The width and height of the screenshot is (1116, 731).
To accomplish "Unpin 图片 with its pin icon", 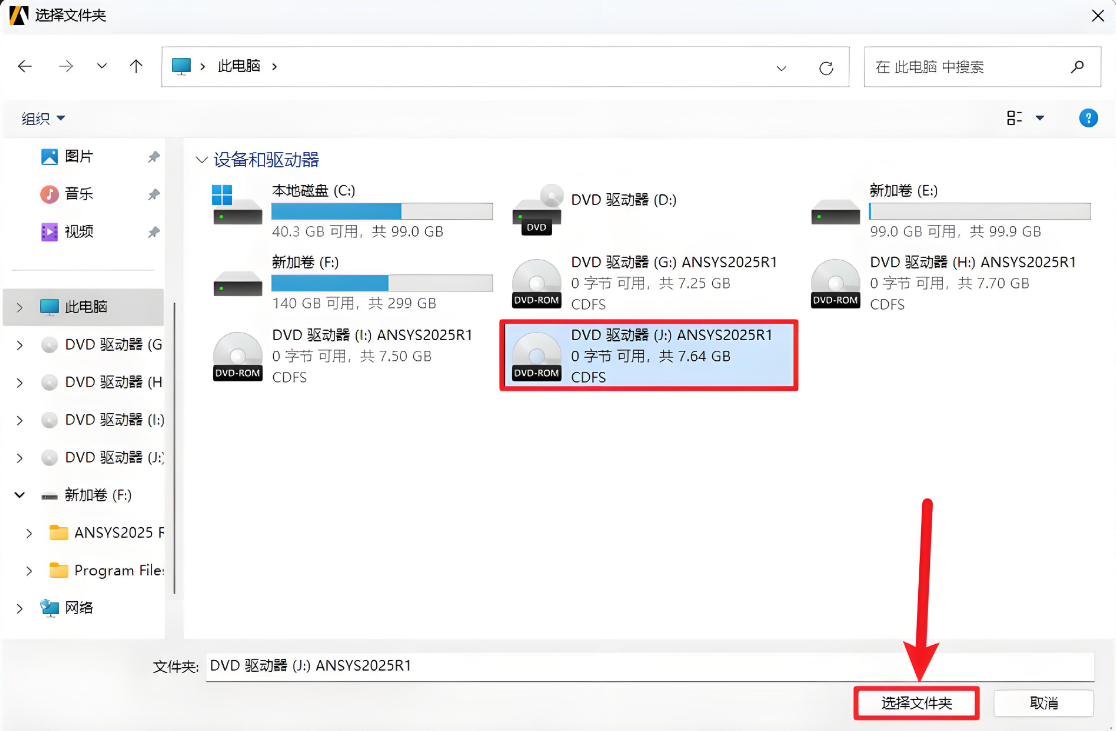I will 153,157.
